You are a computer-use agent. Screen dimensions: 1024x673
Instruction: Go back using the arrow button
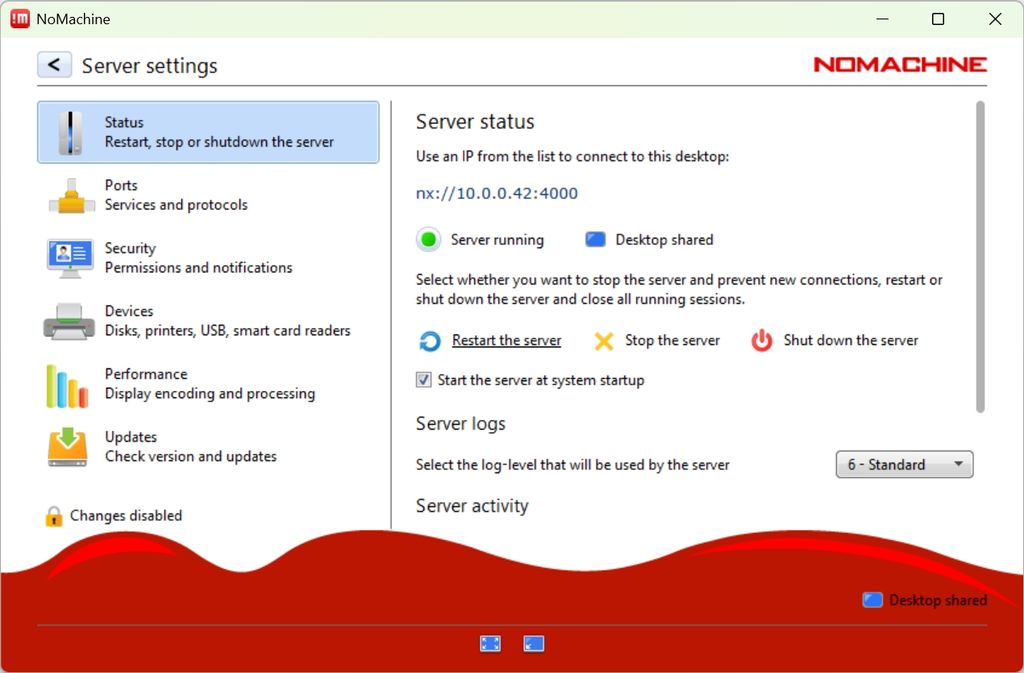pos(54,65)
